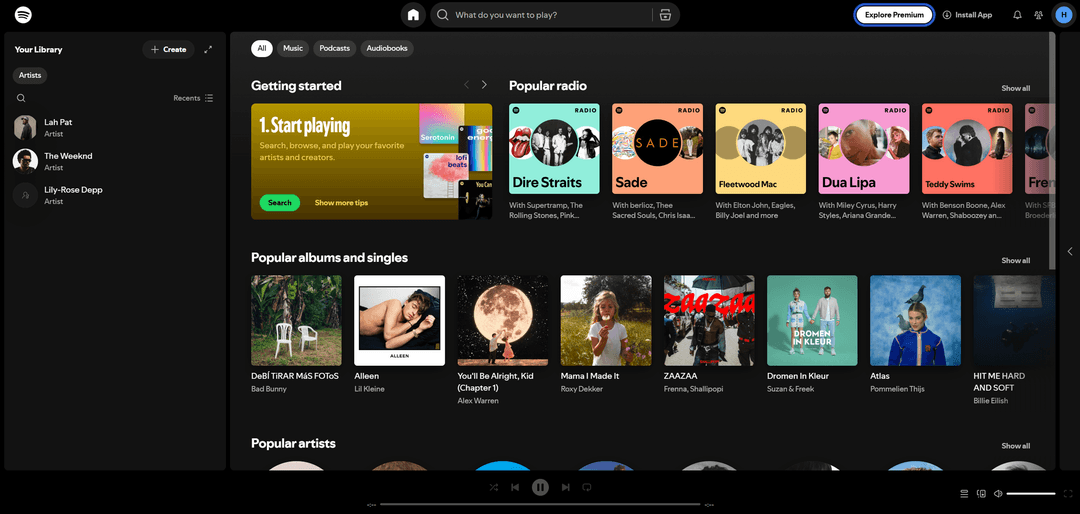Open Lily-Rose Depp in library
1080x514 pixels.
(115, 195)
